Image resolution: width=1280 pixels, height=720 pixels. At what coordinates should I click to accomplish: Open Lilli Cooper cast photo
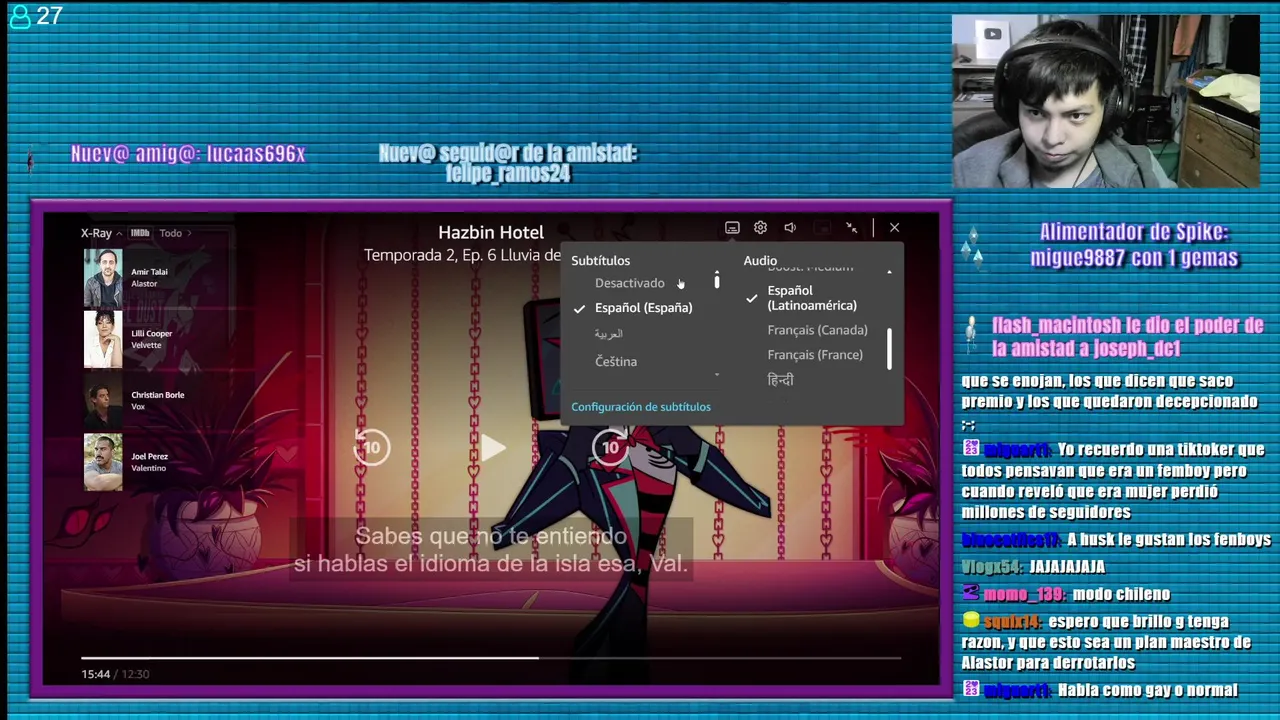[103, 340]
